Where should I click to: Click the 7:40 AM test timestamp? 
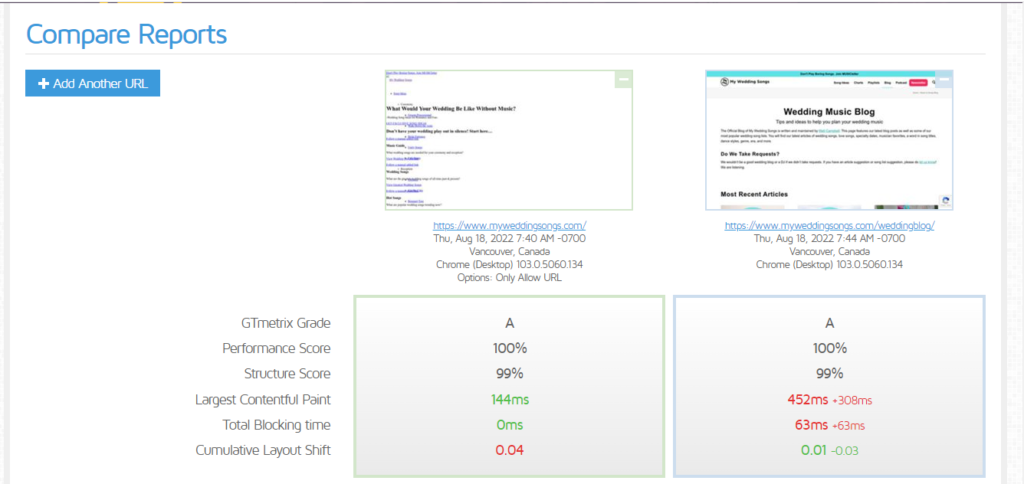[x=509, y=238]
